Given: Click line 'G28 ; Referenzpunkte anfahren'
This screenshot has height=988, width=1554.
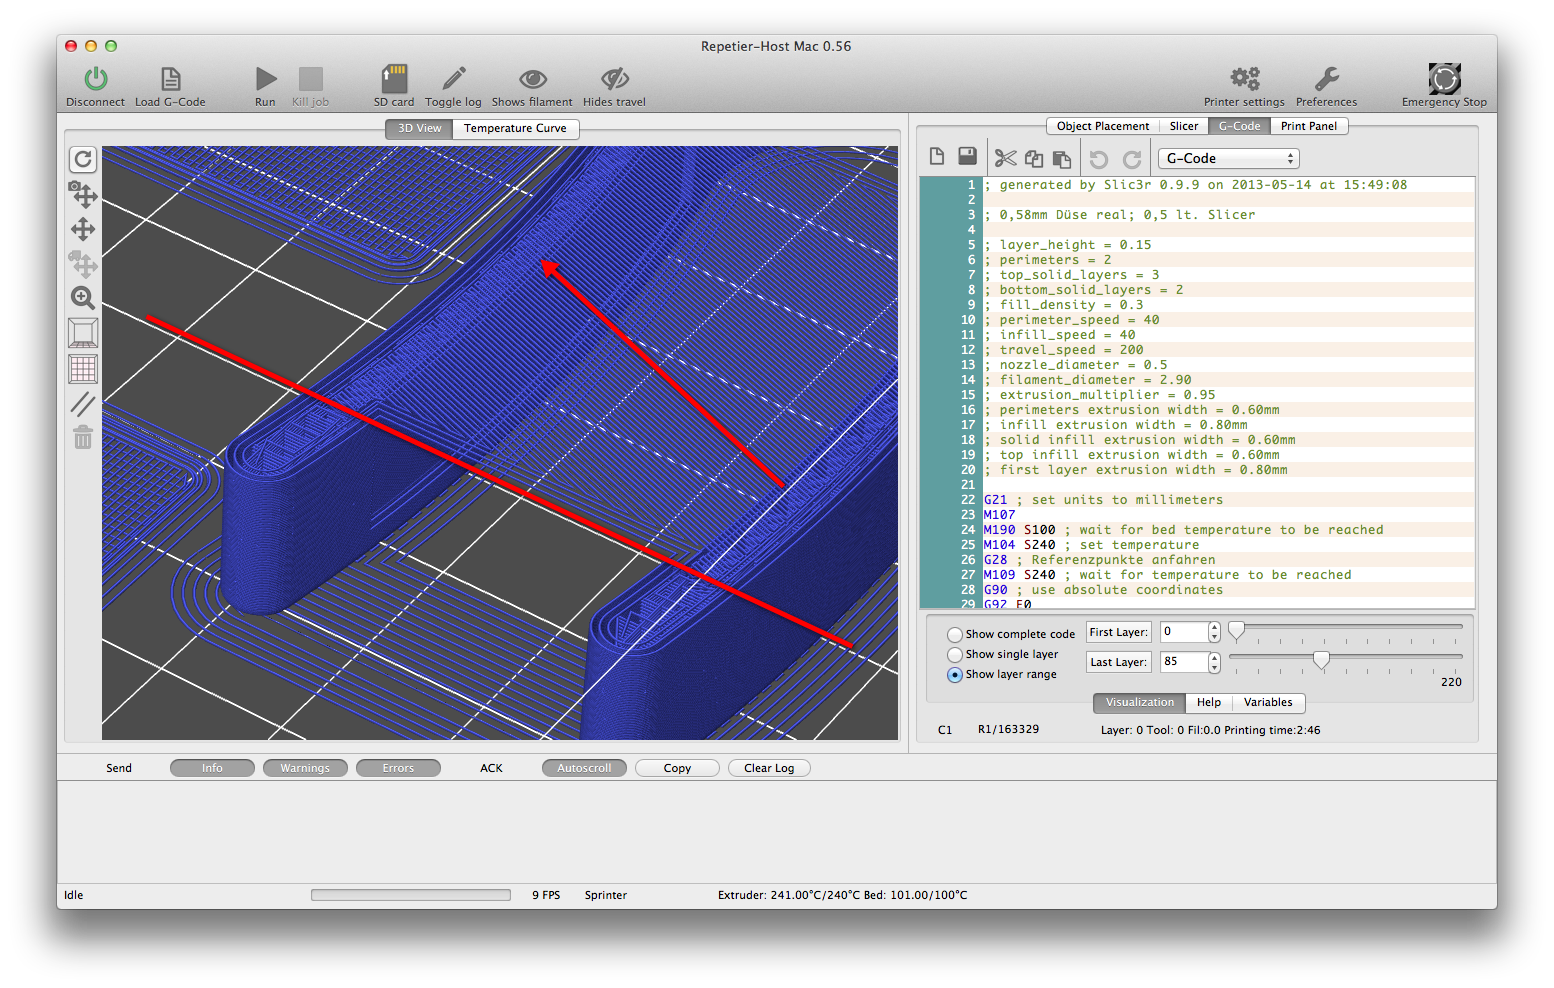Looking at the screenshot, I should tap(1100, 560).
